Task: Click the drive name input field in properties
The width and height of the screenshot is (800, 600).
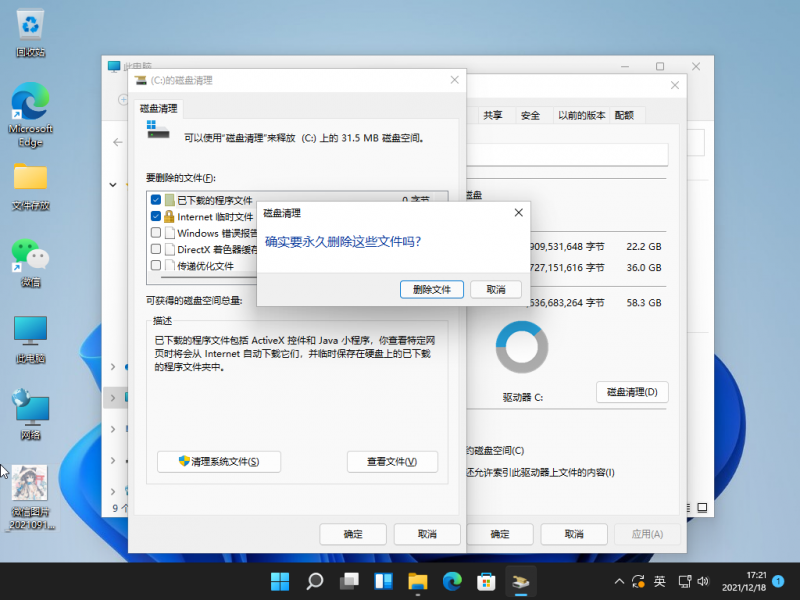Action: (x=567, y=154)
